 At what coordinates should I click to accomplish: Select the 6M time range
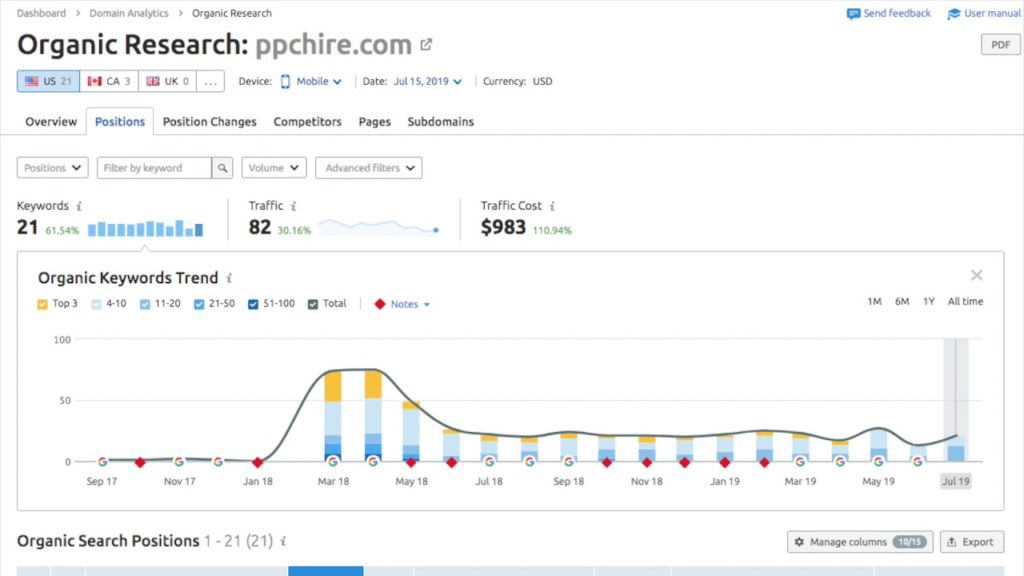point(902,301)
